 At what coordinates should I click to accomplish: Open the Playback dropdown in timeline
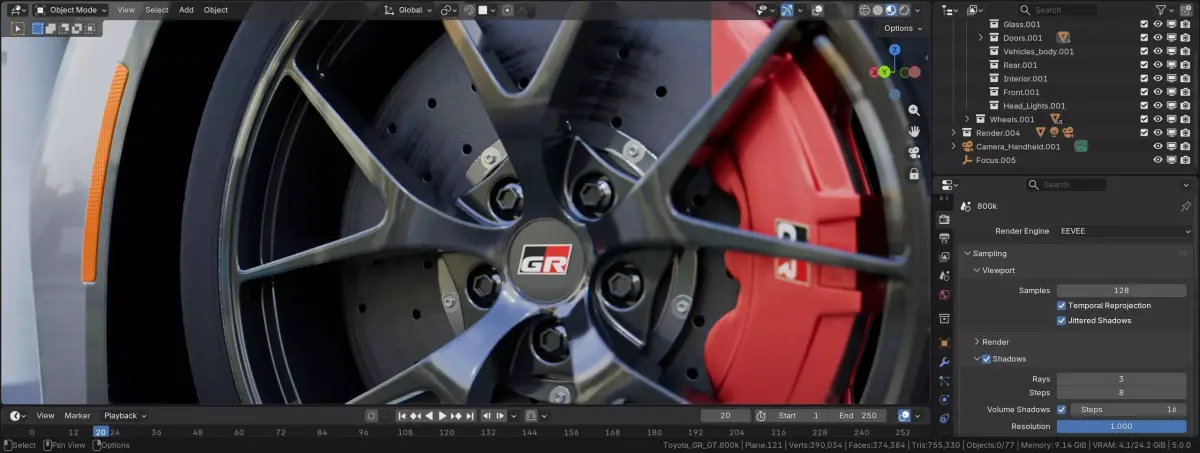[x=125, y=416]
